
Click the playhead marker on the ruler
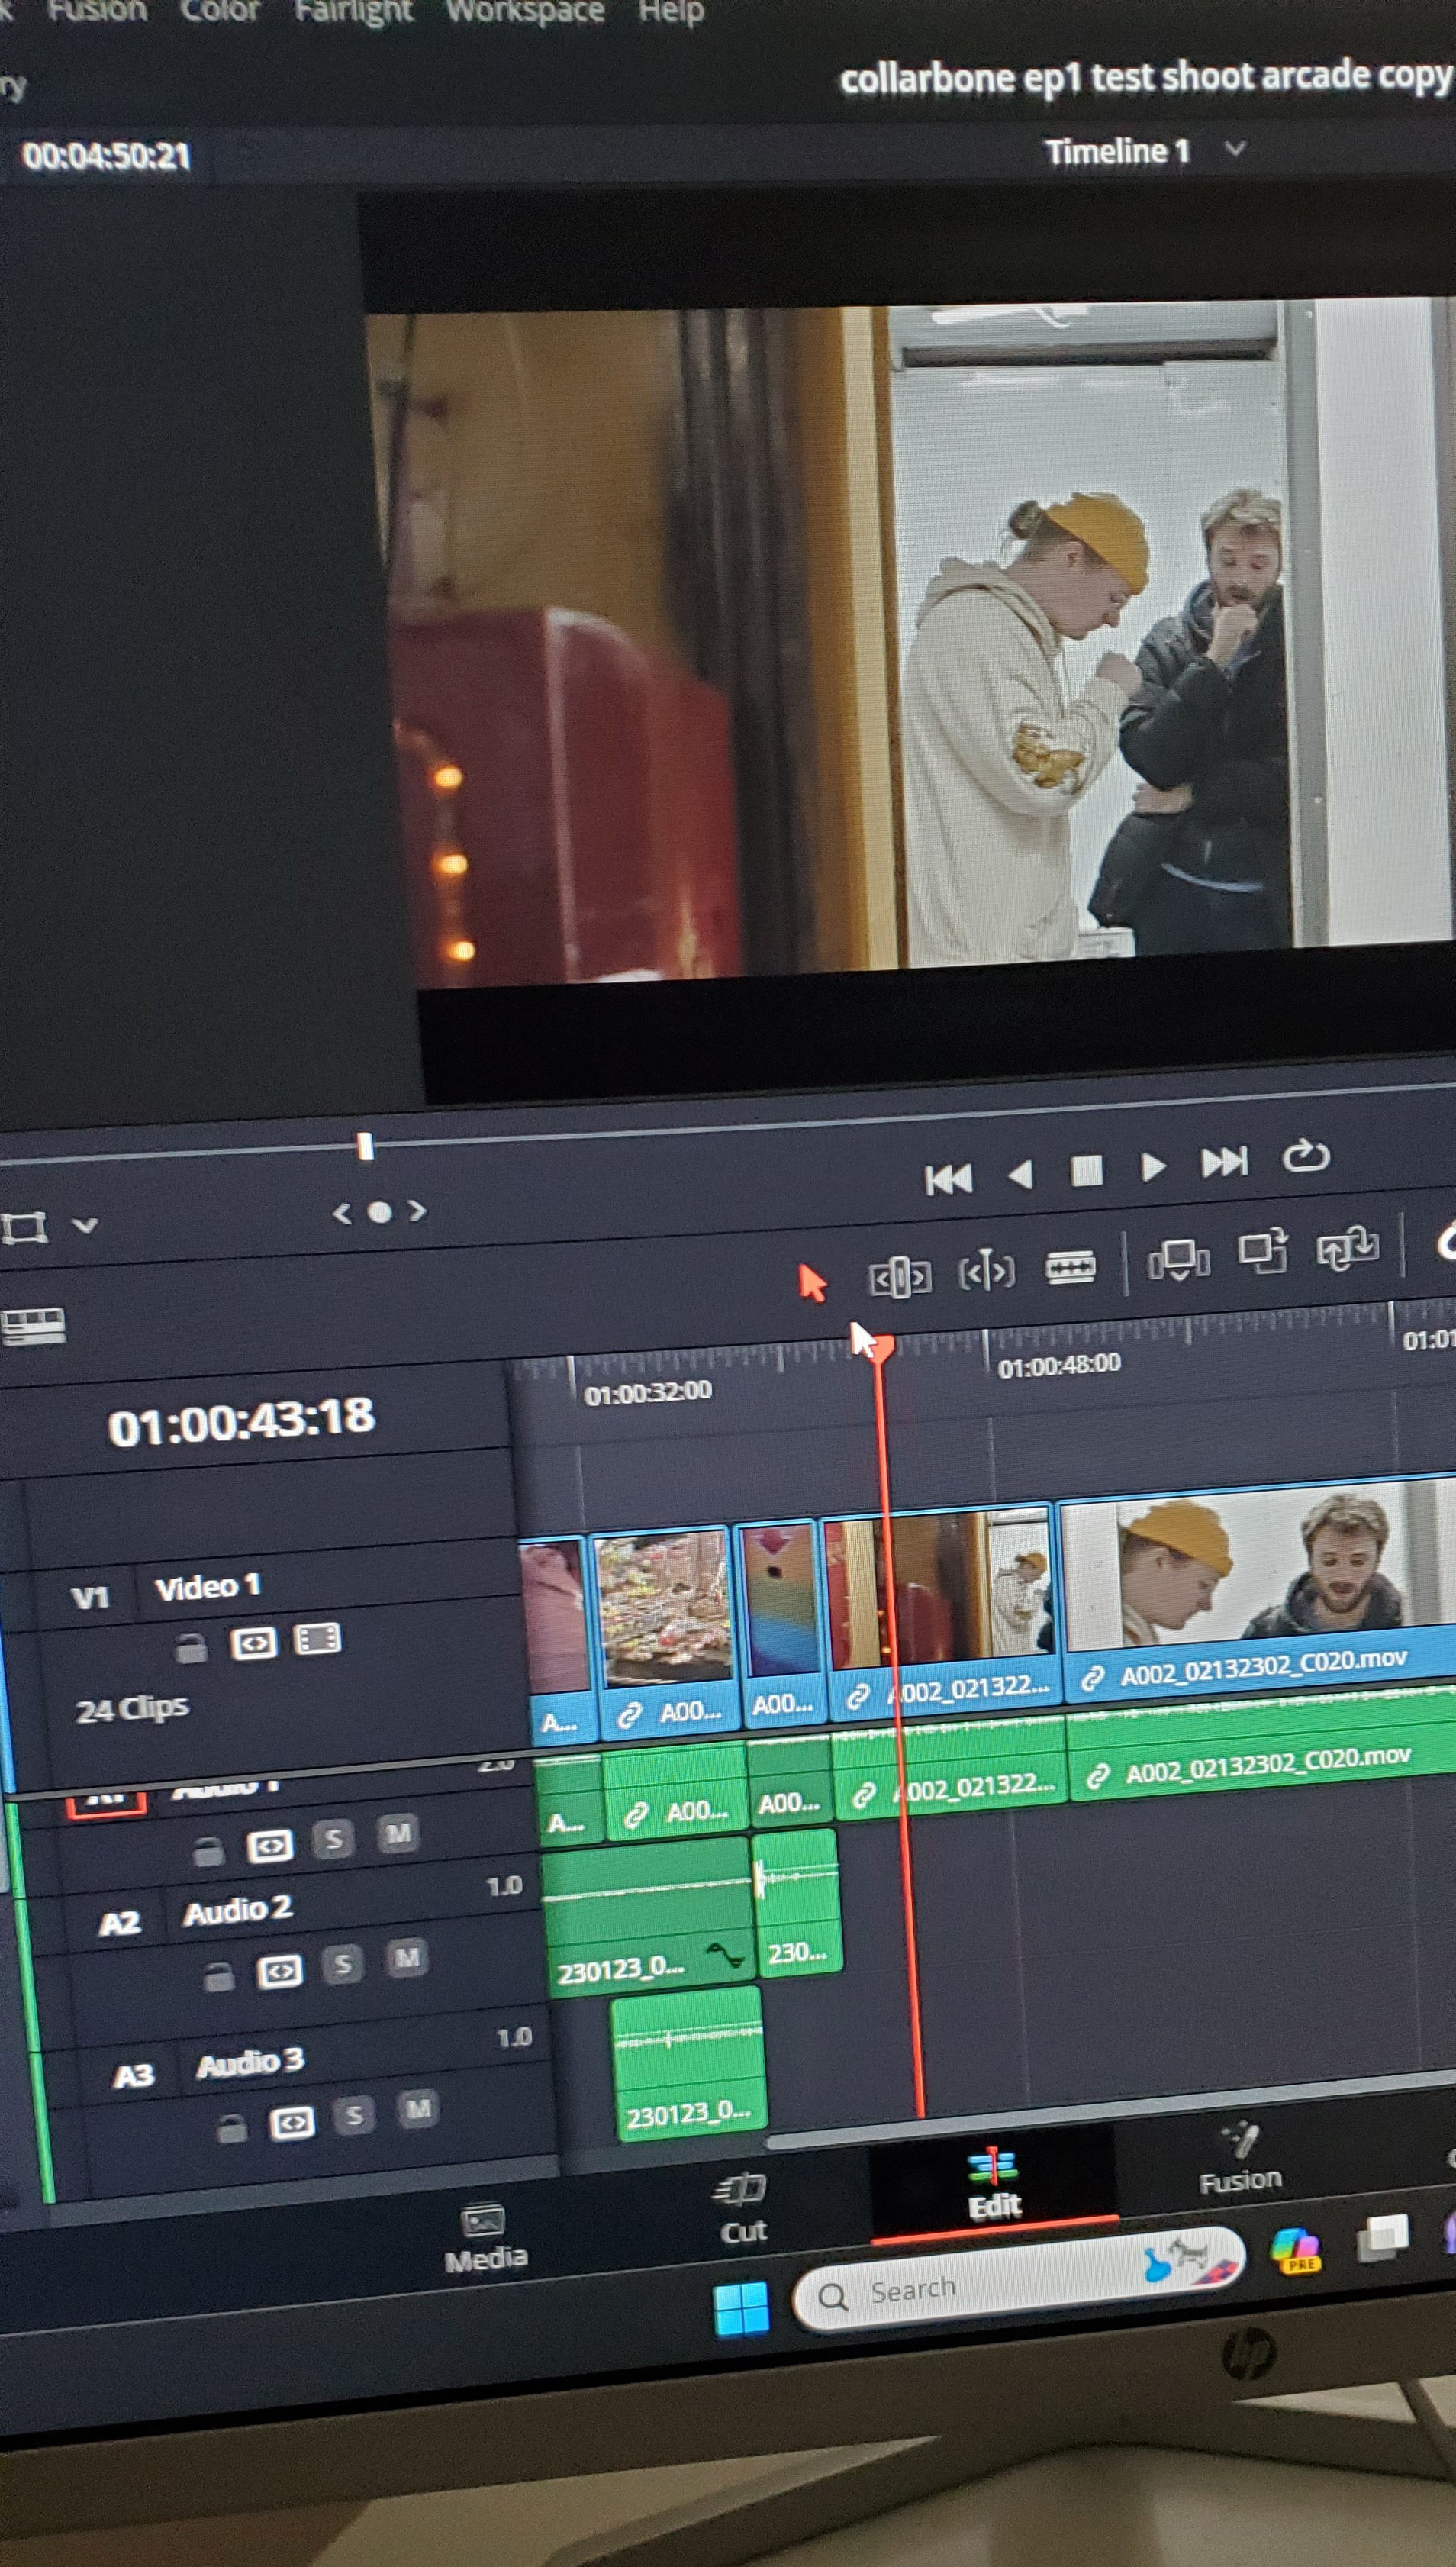coord(878,1347)
